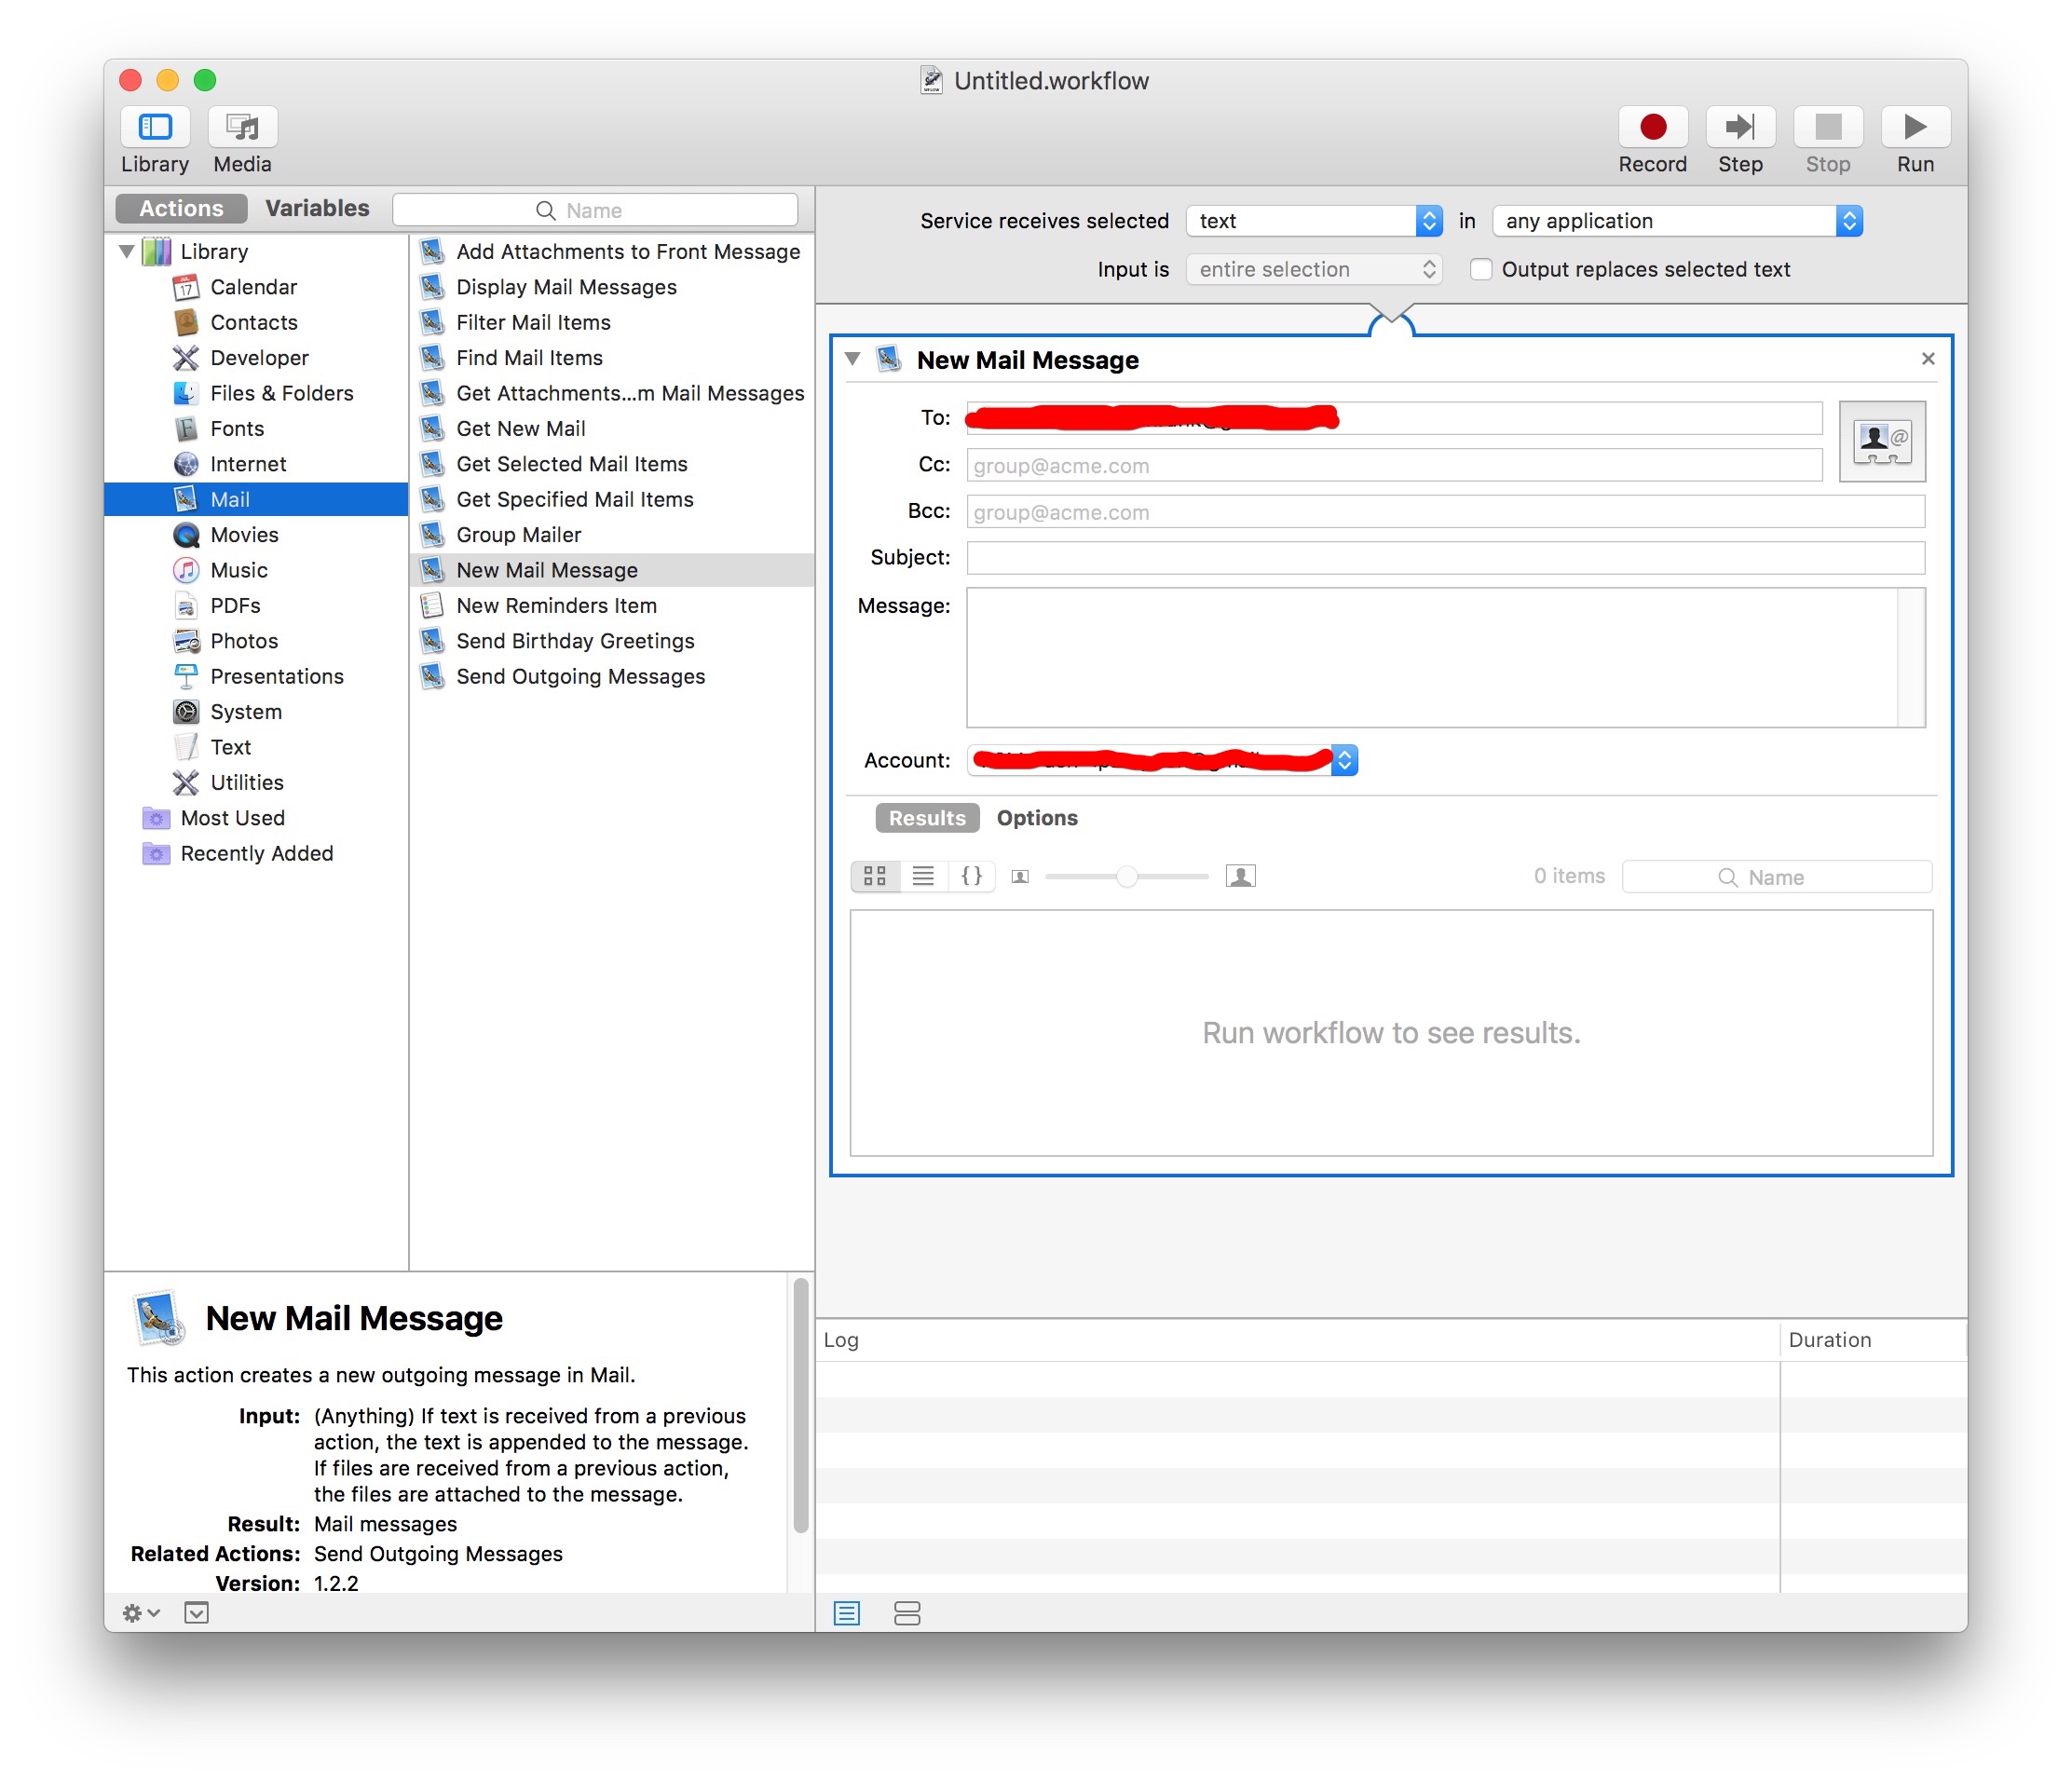
Task: Open the Media browser
Action: pos(242,127)
